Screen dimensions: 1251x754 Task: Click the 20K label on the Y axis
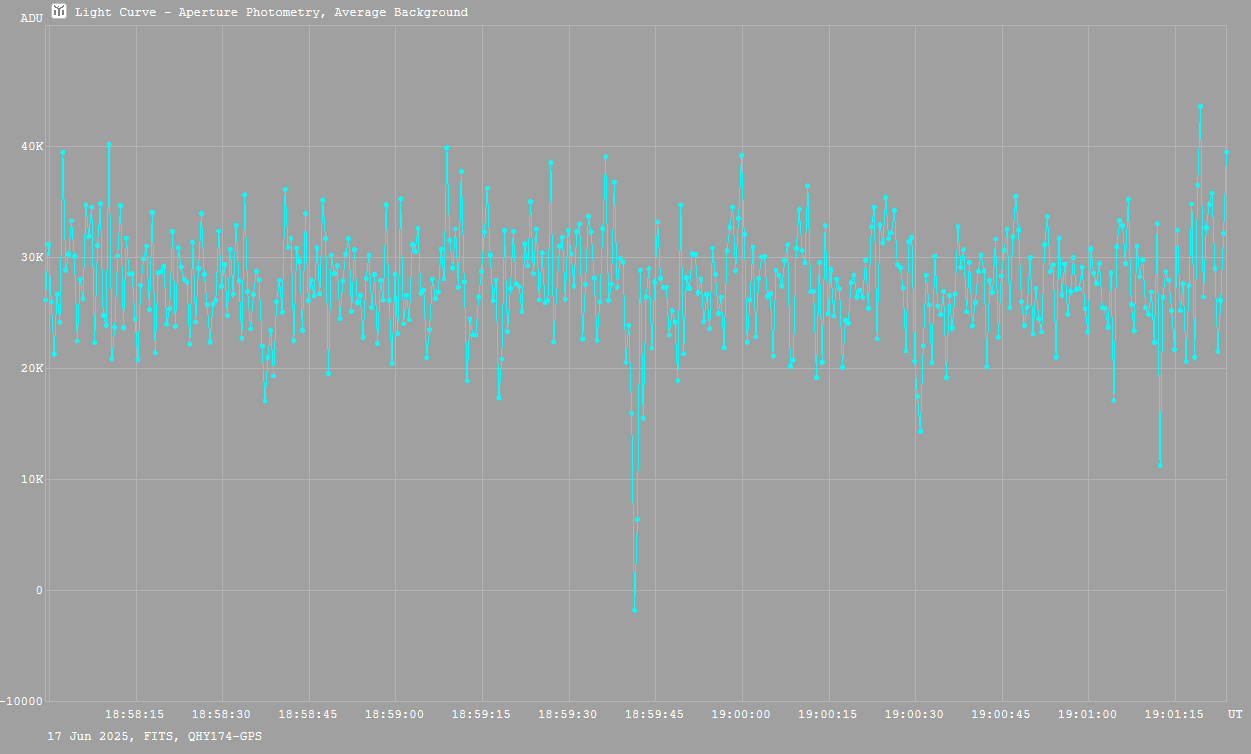tap(33, 369)
